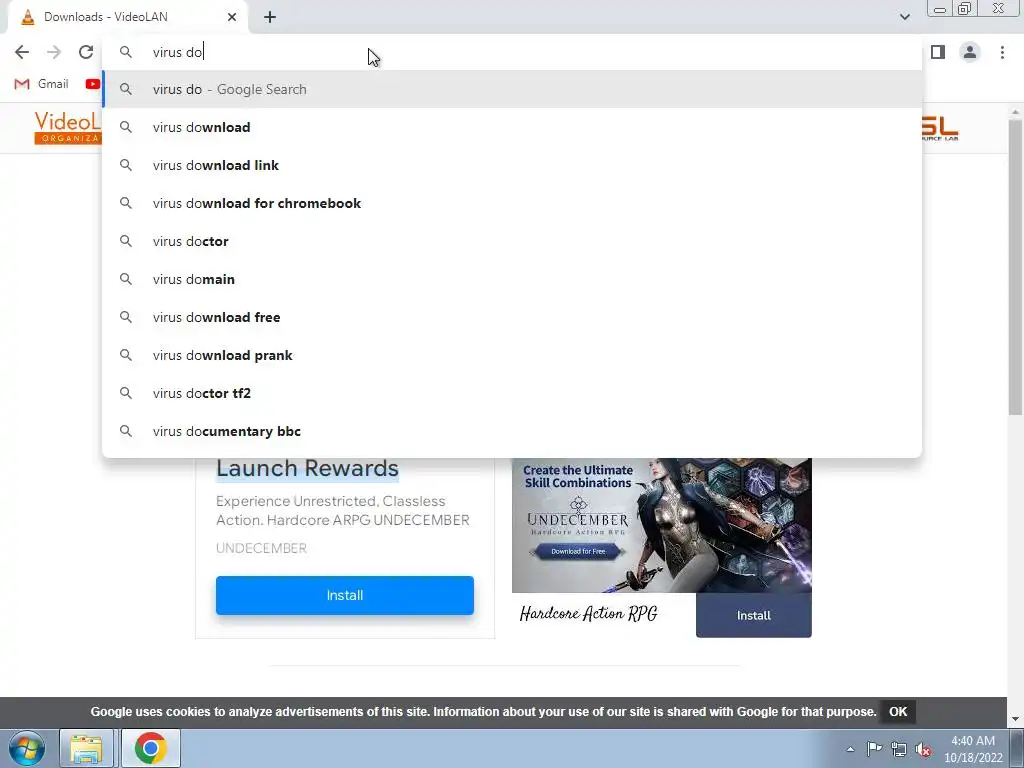The width and height of the screenshot is (1024, 768).
Task: Open the taskbar clock showing 4:40 AM
Action: [x=972, y=748]
